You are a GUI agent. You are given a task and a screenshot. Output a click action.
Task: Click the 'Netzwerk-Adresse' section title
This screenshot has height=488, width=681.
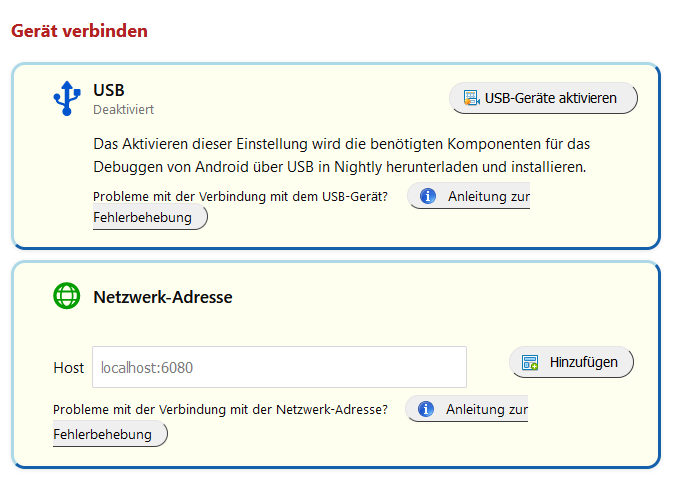(x=163, y=297)
